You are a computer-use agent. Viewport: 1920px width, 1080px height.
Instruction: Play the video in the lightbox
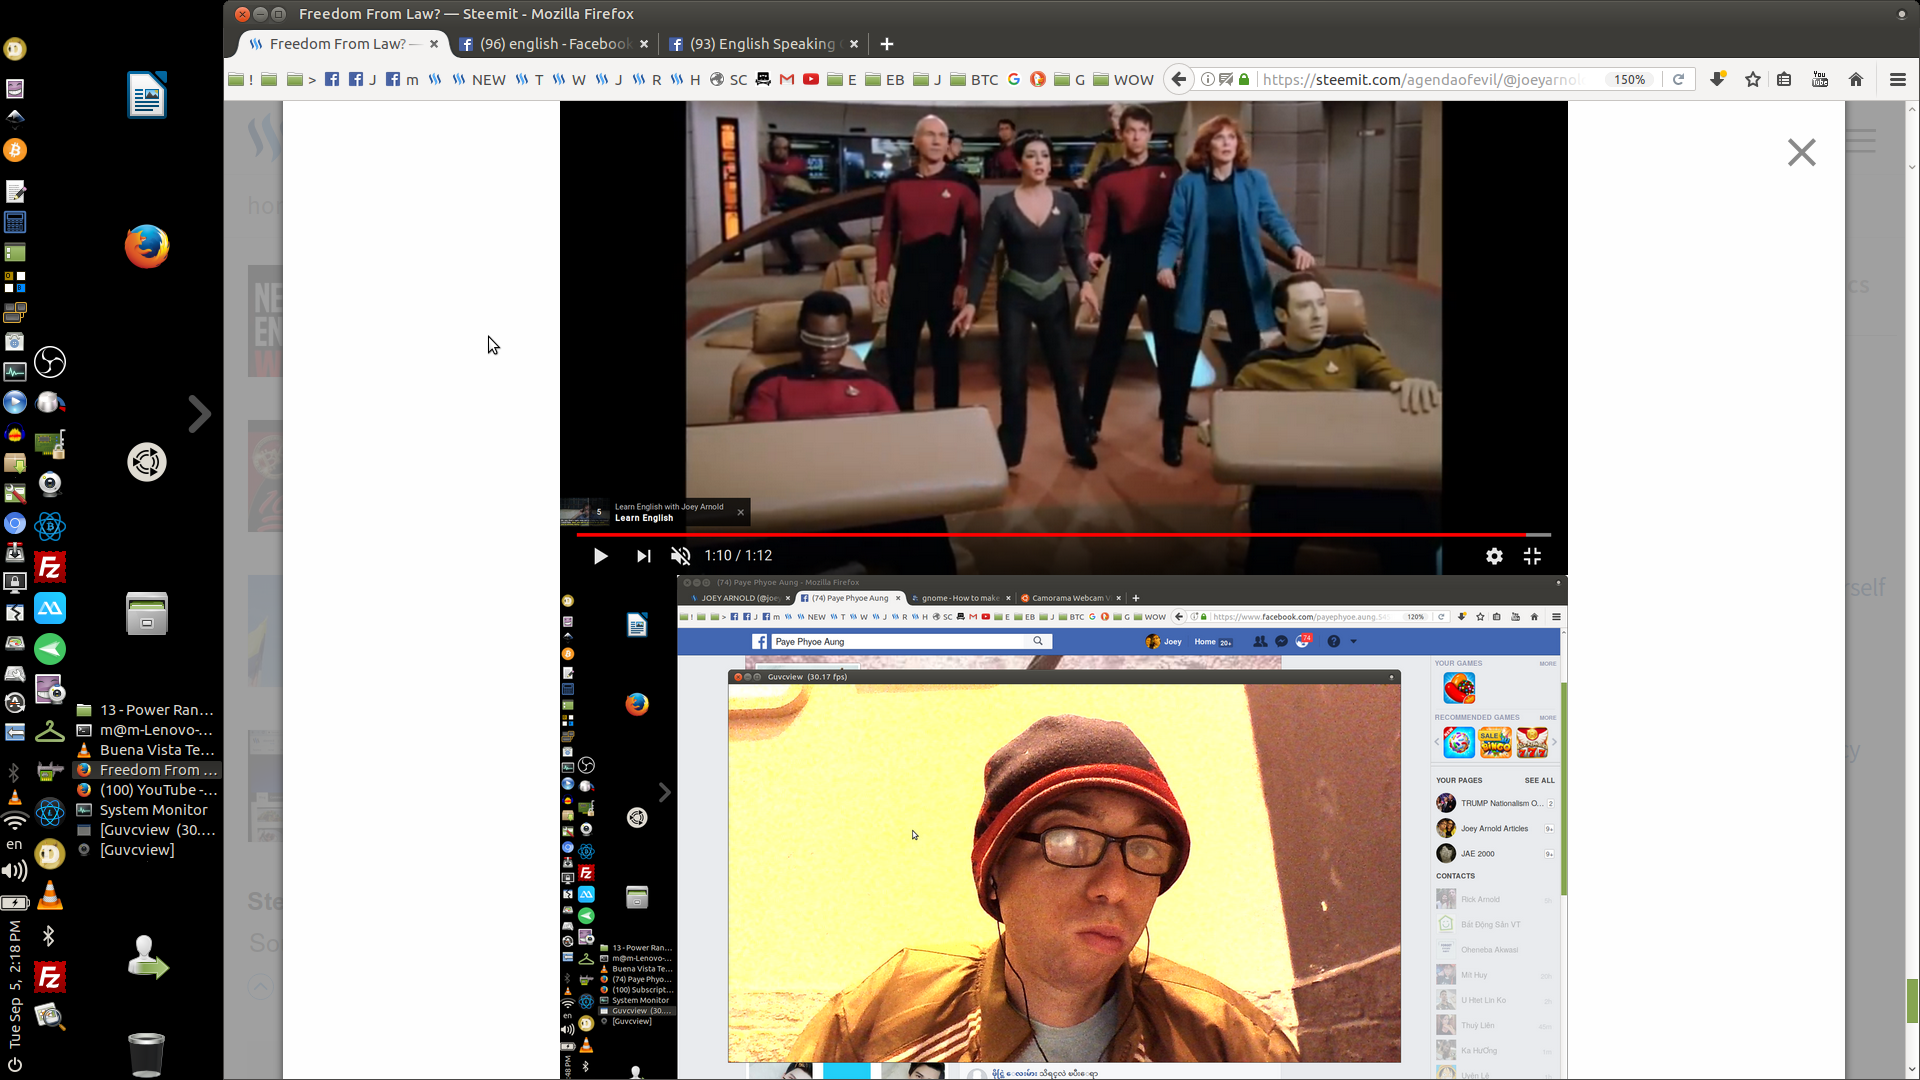pos(600,556)
